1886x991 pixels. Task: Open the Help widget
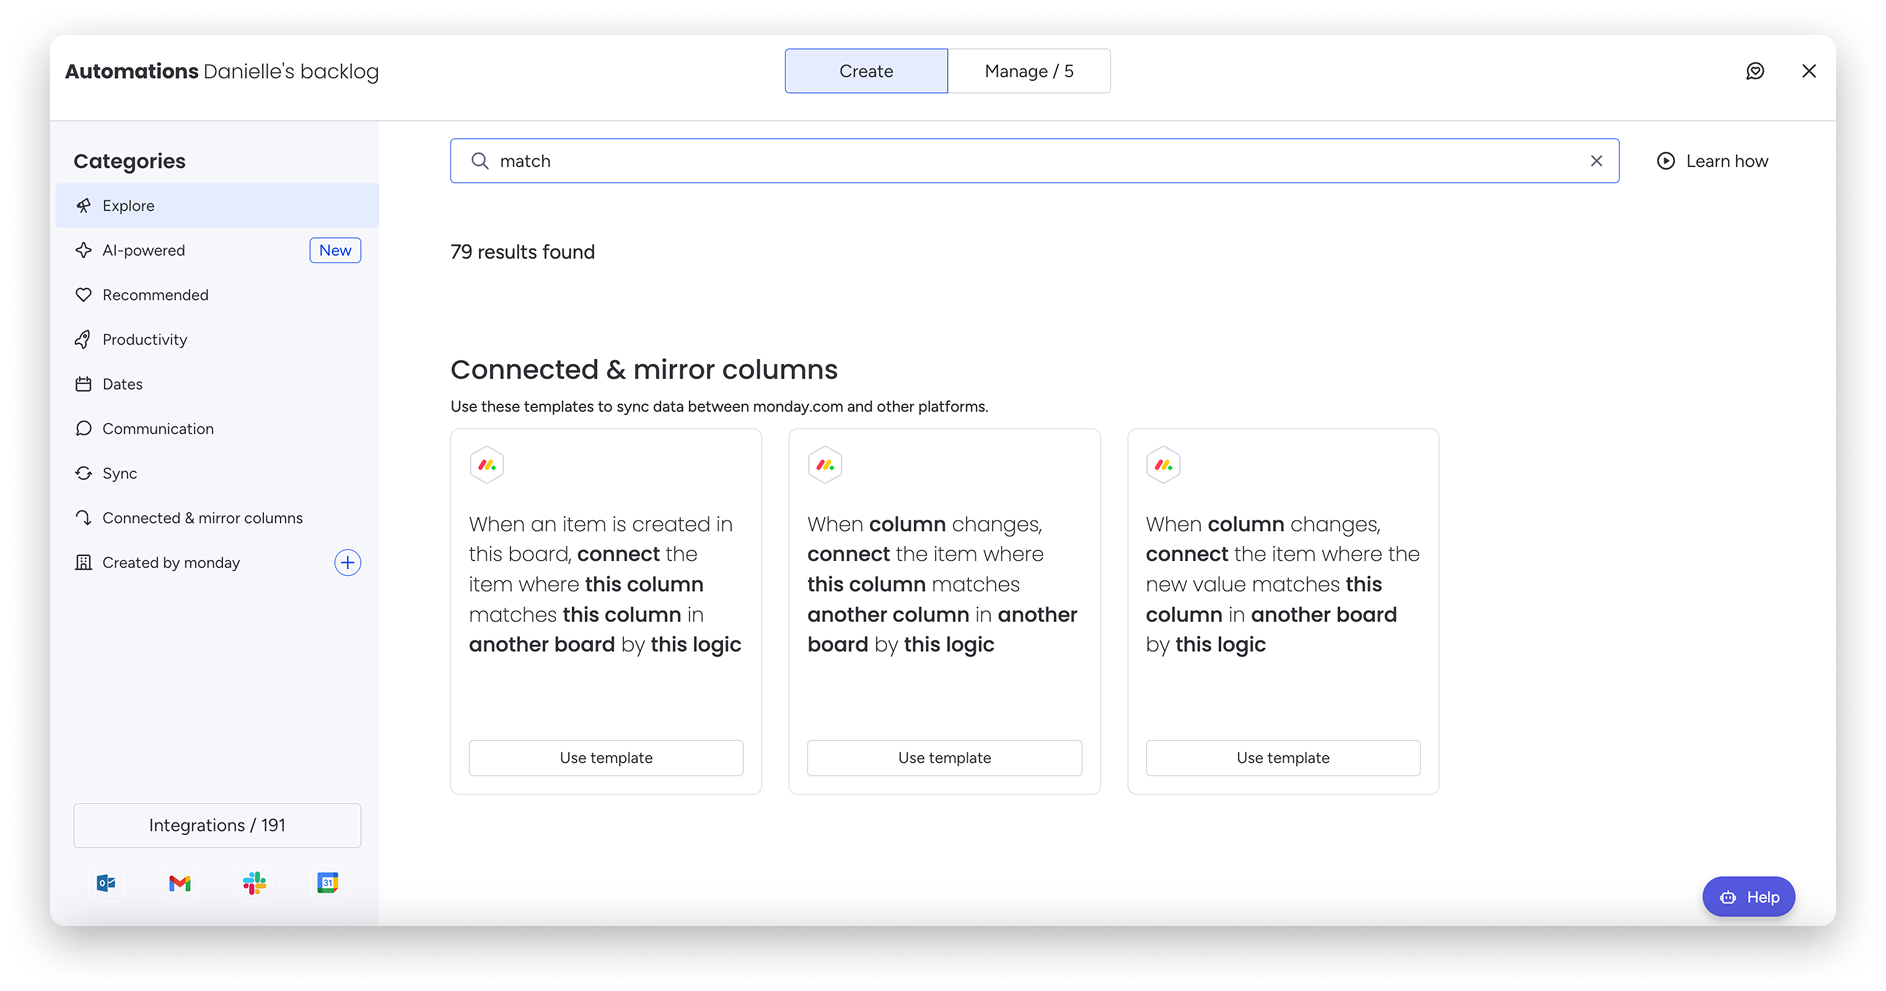[x=1749, y=897]
